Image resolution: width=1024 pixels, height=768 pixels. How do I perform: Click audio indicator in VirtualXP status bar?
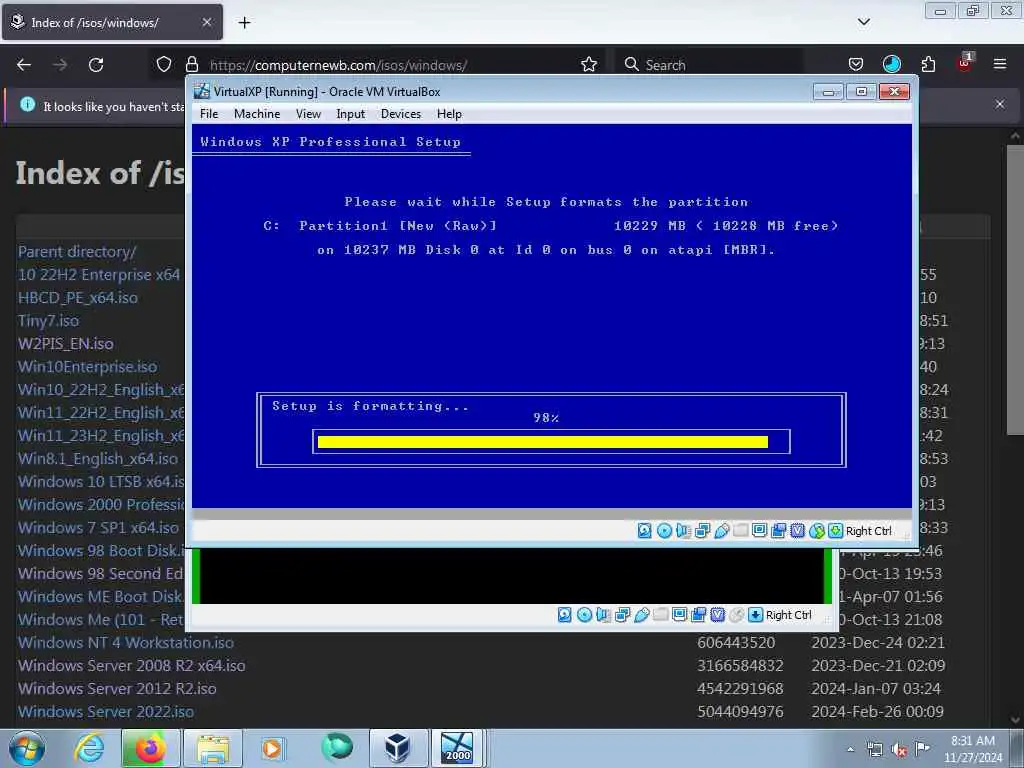pyautogui.click(x=683, y=531)
